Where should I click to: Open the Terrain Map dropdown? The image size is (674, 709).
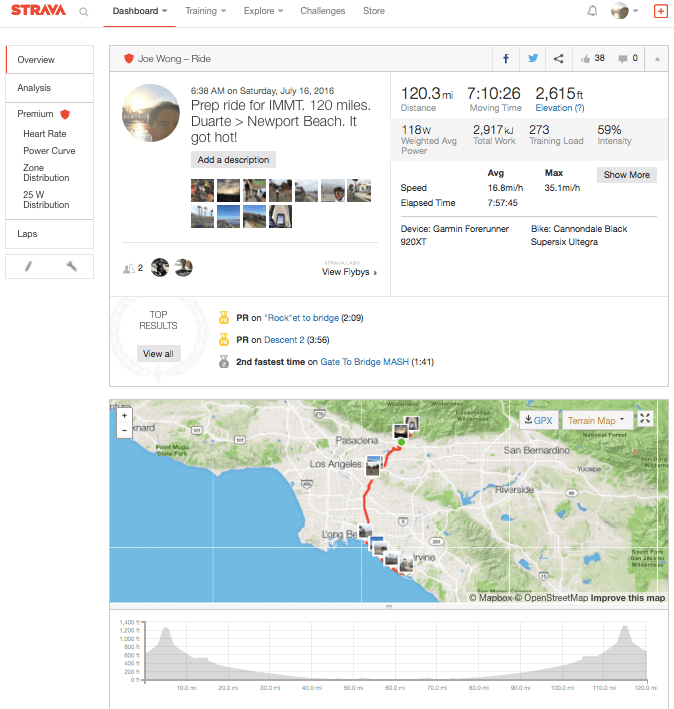[597, 420]
